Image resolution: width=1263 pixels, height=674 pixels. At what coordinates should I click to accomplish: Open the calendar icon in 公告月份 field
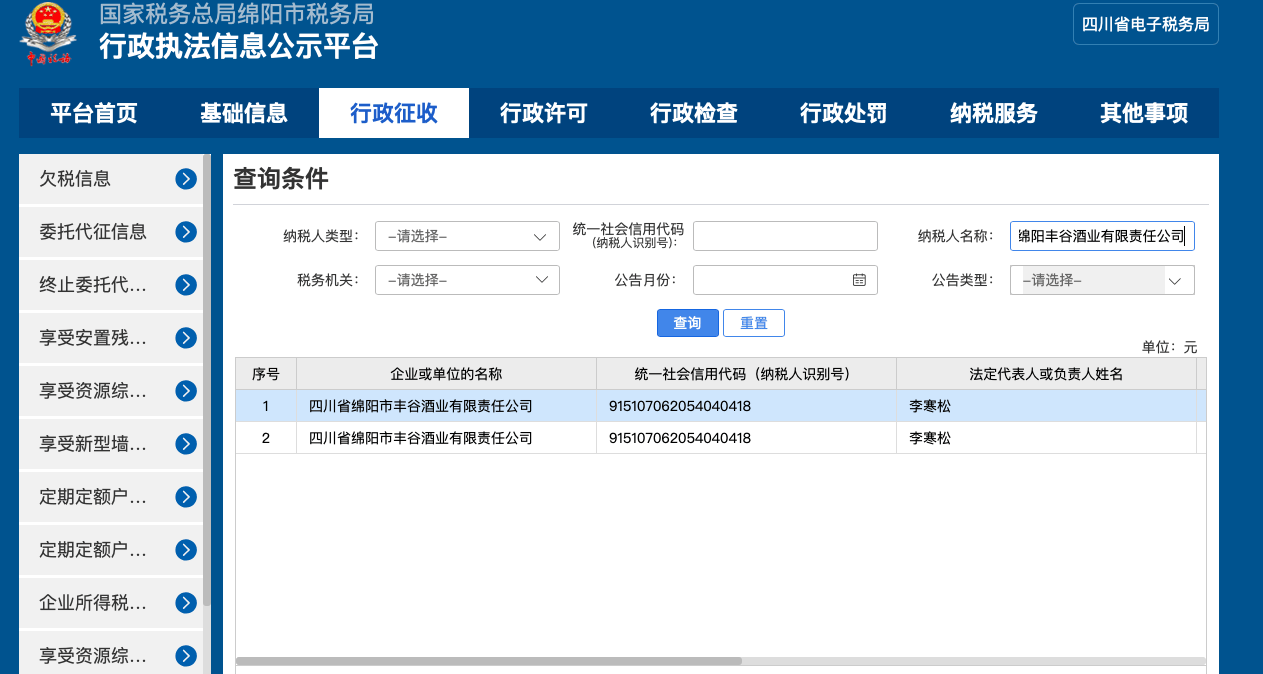(859, 280)
